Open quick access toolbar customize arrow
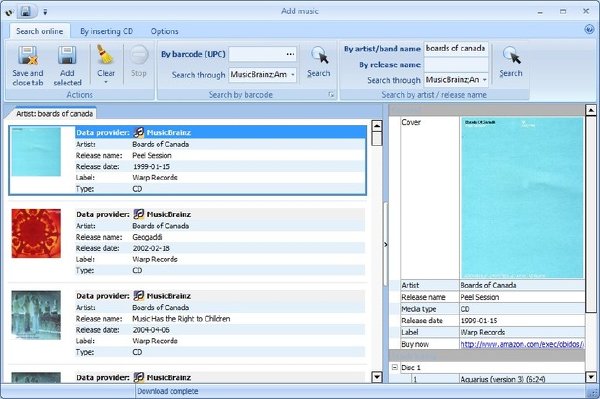 [45, 12]
